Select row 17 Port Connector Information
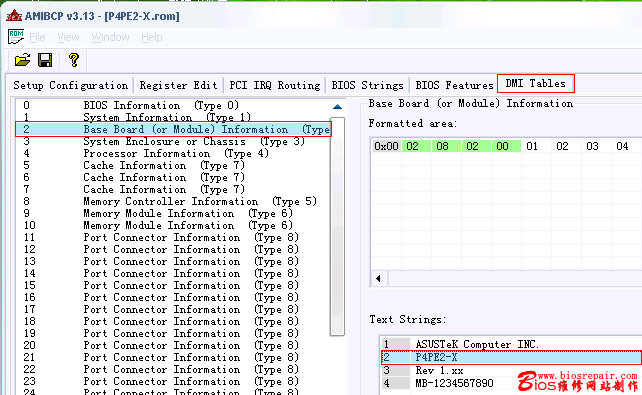The image size is (642, 395). [x=173, y=309]
